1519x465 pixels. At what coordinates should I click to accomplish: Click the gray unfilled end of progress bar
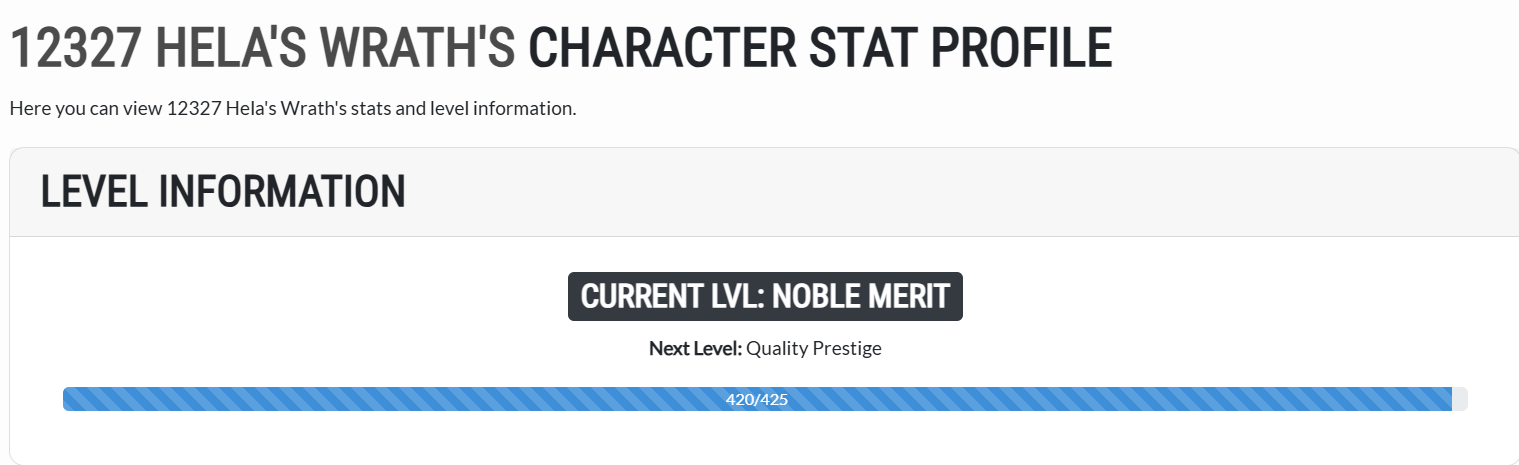click(x=1459, y=399)
